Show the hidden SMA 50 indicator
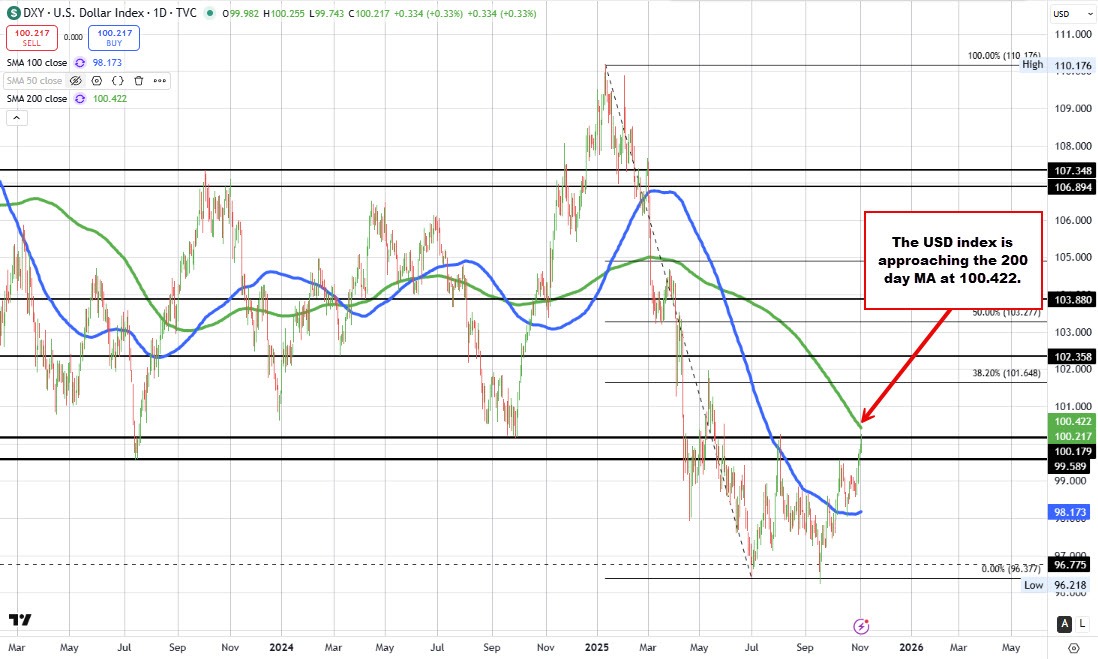This screenshot has width=1098, height=659. click(76, 80)
